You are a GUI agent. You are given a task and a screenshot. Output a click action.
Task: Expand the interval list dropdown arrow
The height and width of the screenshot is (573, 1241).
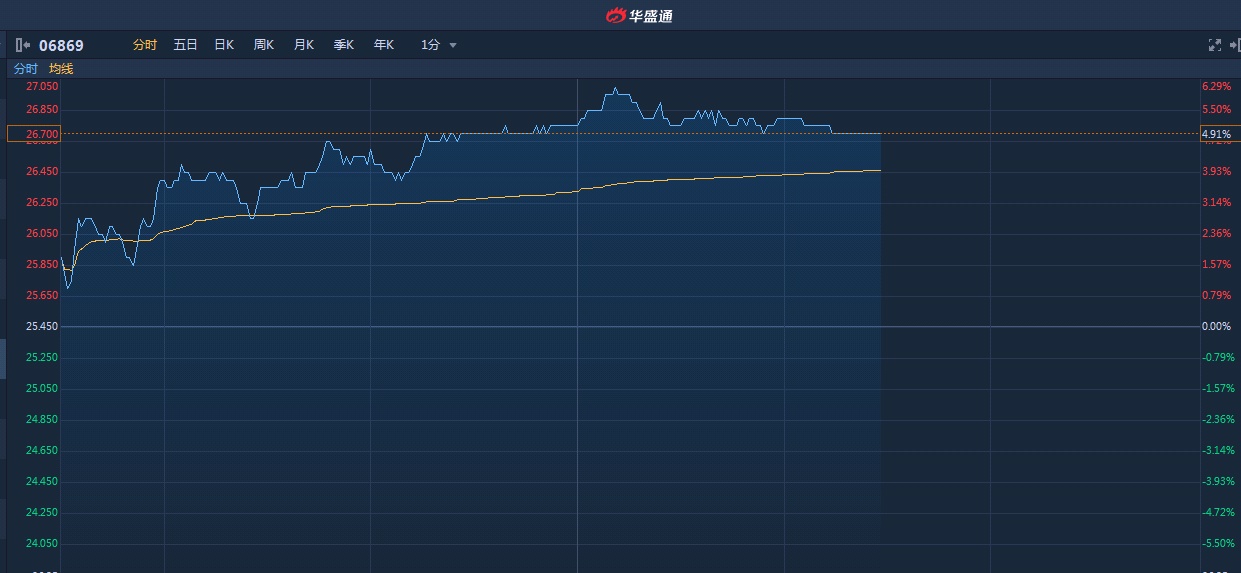pos(453,45)
